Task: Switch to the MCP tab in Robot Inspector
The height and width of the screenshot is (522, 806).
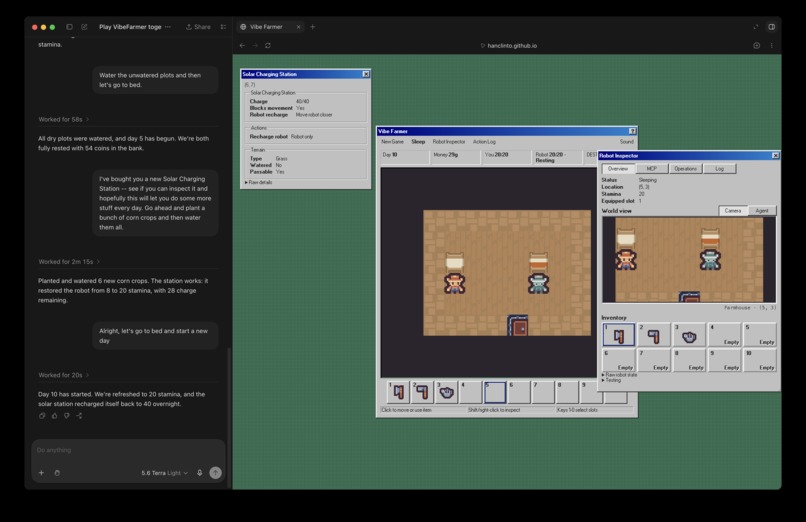Action: coord(652,169)
